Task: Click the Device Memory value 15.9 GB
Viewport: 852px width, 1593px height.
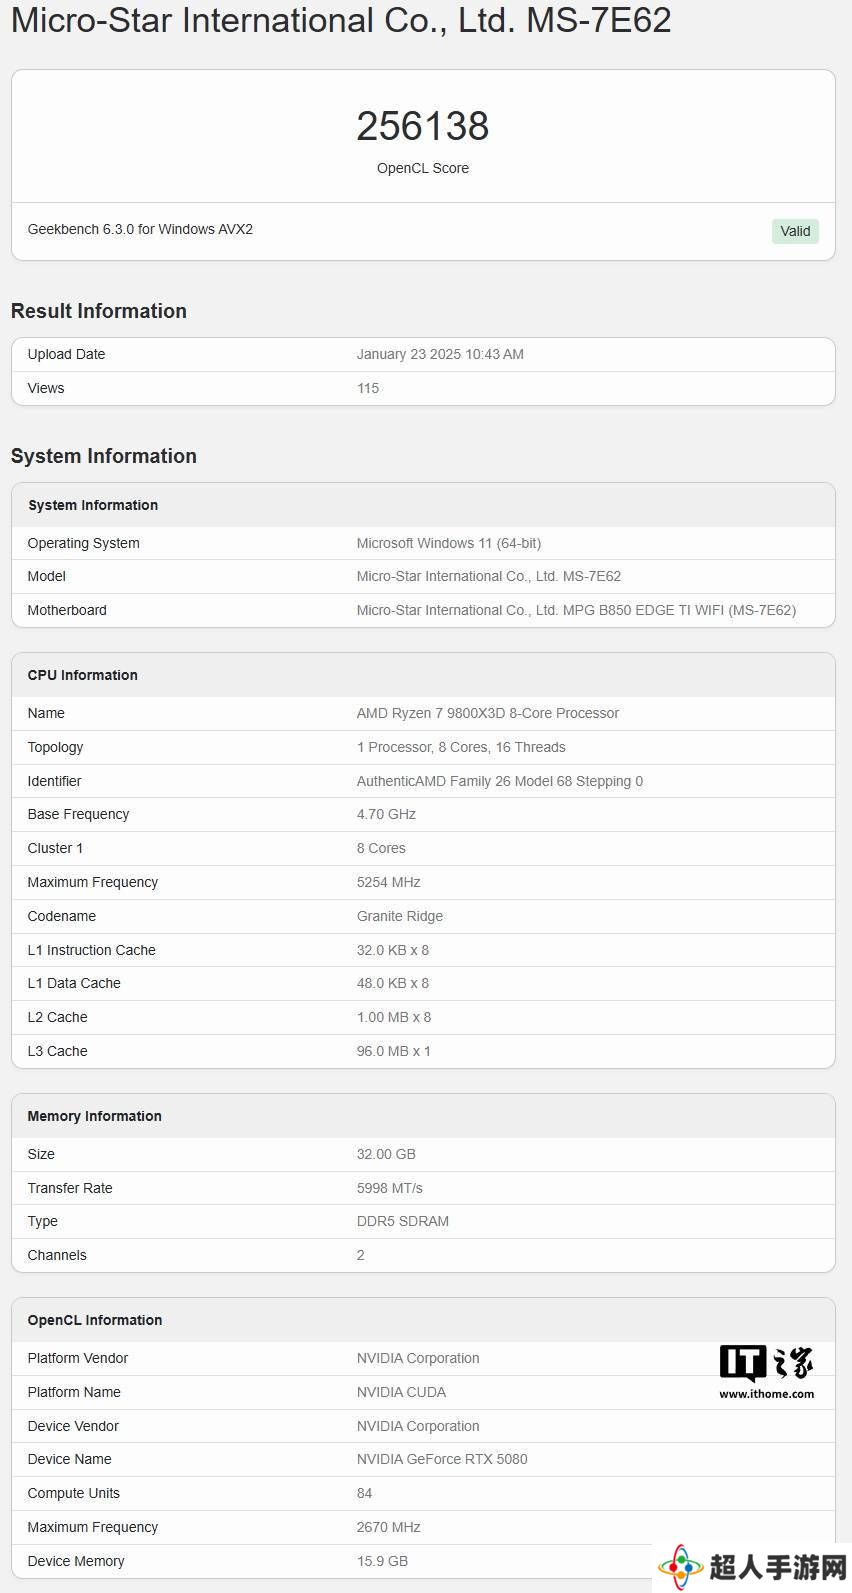Action: click(383, 1561)
